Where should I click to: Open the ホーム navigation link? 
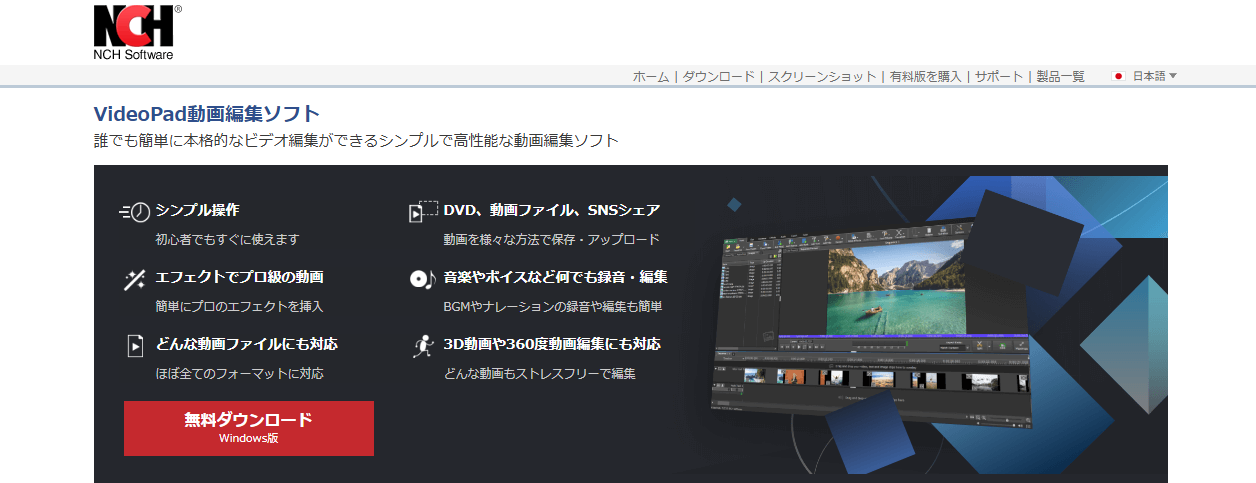coord(651,76)
